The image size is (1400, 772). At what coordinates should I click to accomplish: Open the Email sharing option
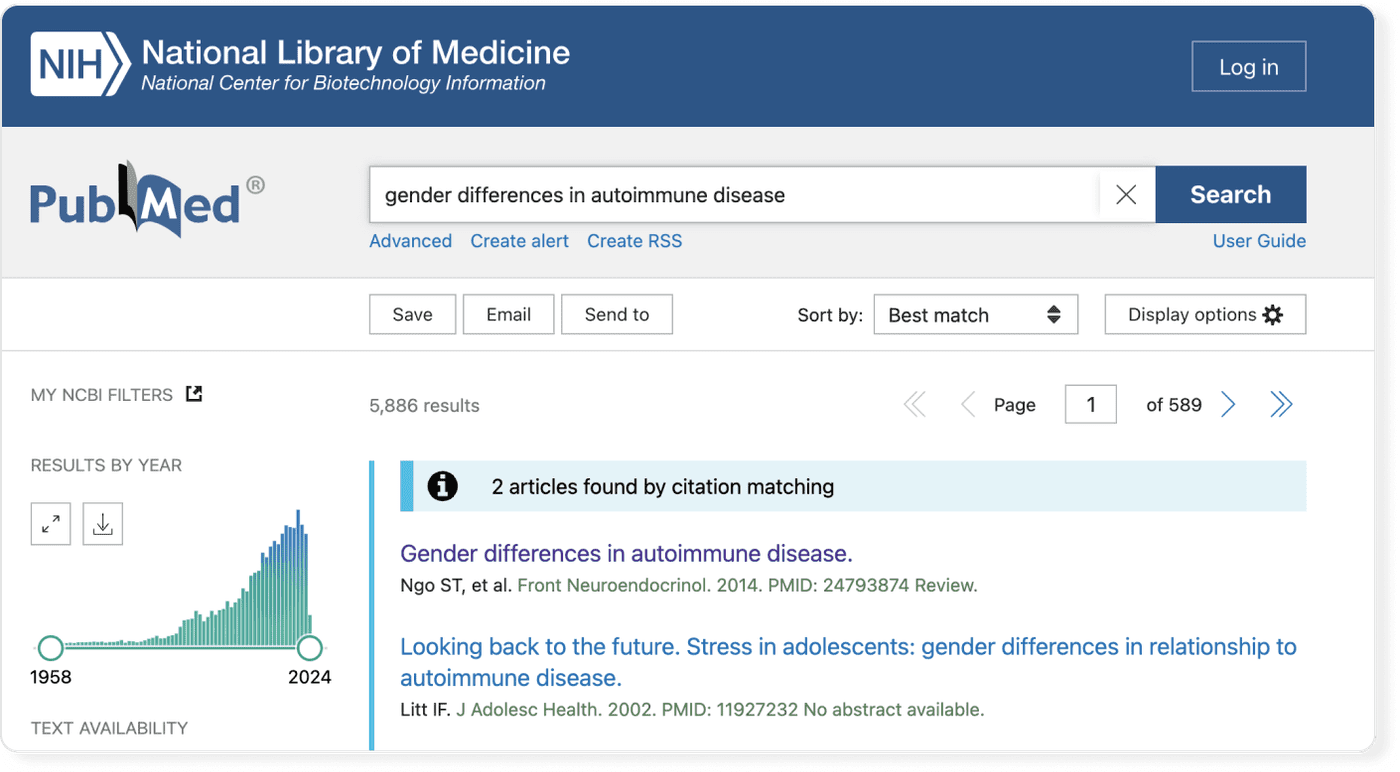[508, 314]
